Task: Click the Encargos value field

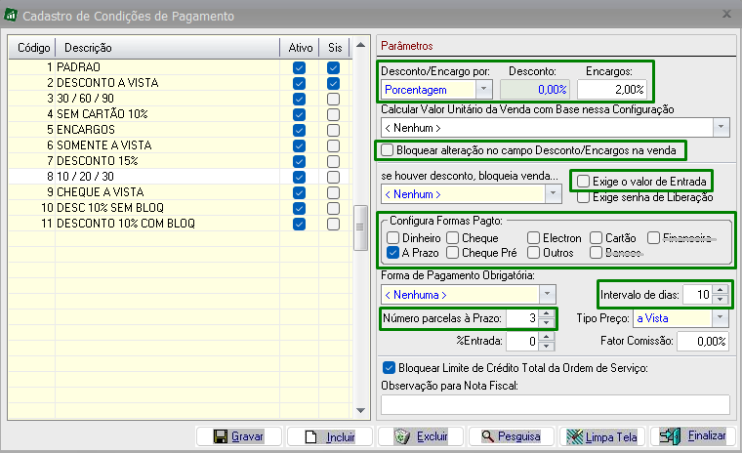Action: tap(612, 89)
